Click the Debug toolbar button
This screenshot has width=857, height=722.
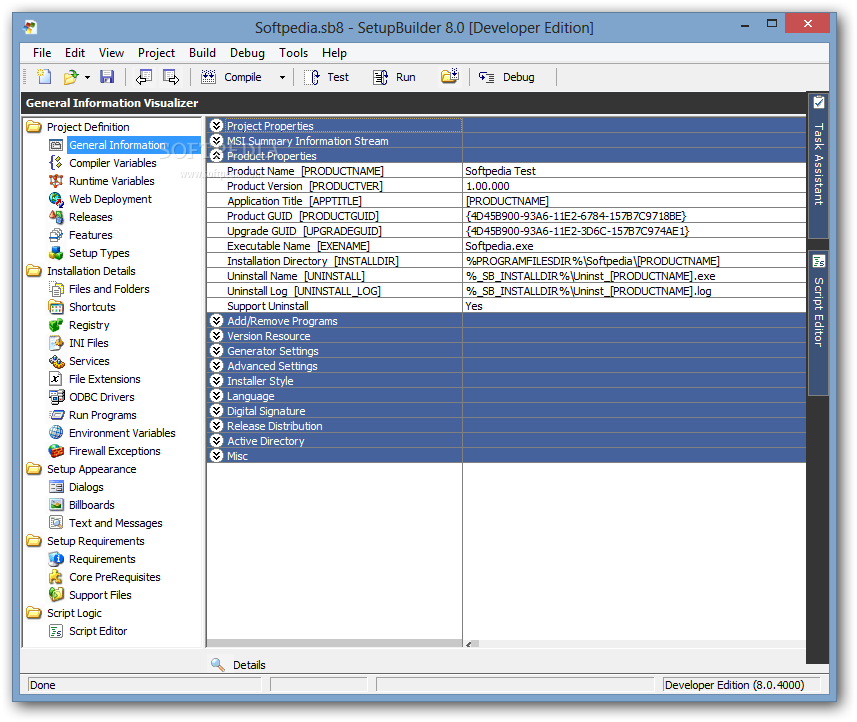point(507,77)
